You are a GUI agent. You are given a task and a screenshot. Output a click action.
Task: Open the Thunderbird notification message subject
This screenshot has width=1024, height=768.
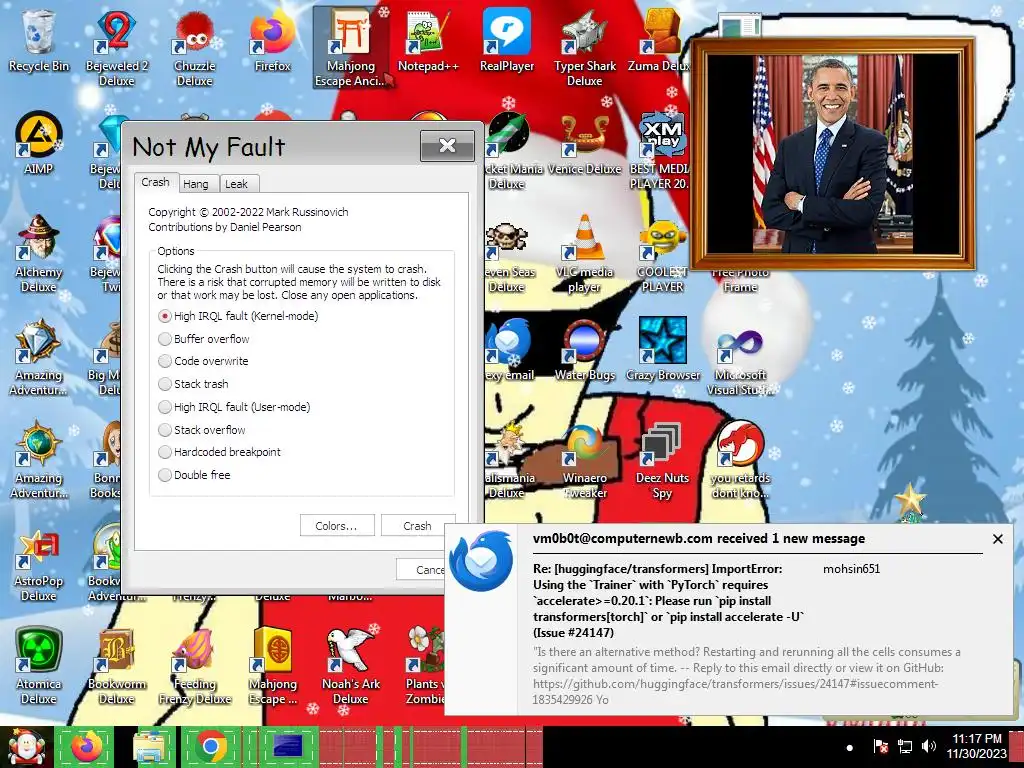669,601
